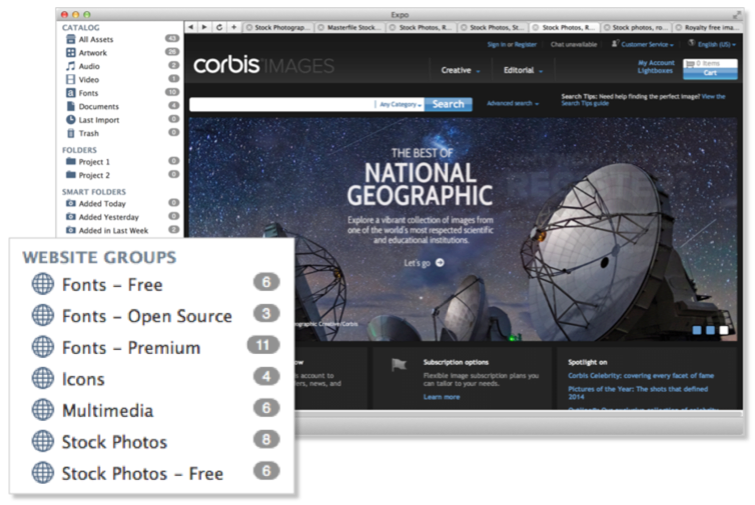Add a new tab with plus icon
755x505 pixels.
pos(234,27)
